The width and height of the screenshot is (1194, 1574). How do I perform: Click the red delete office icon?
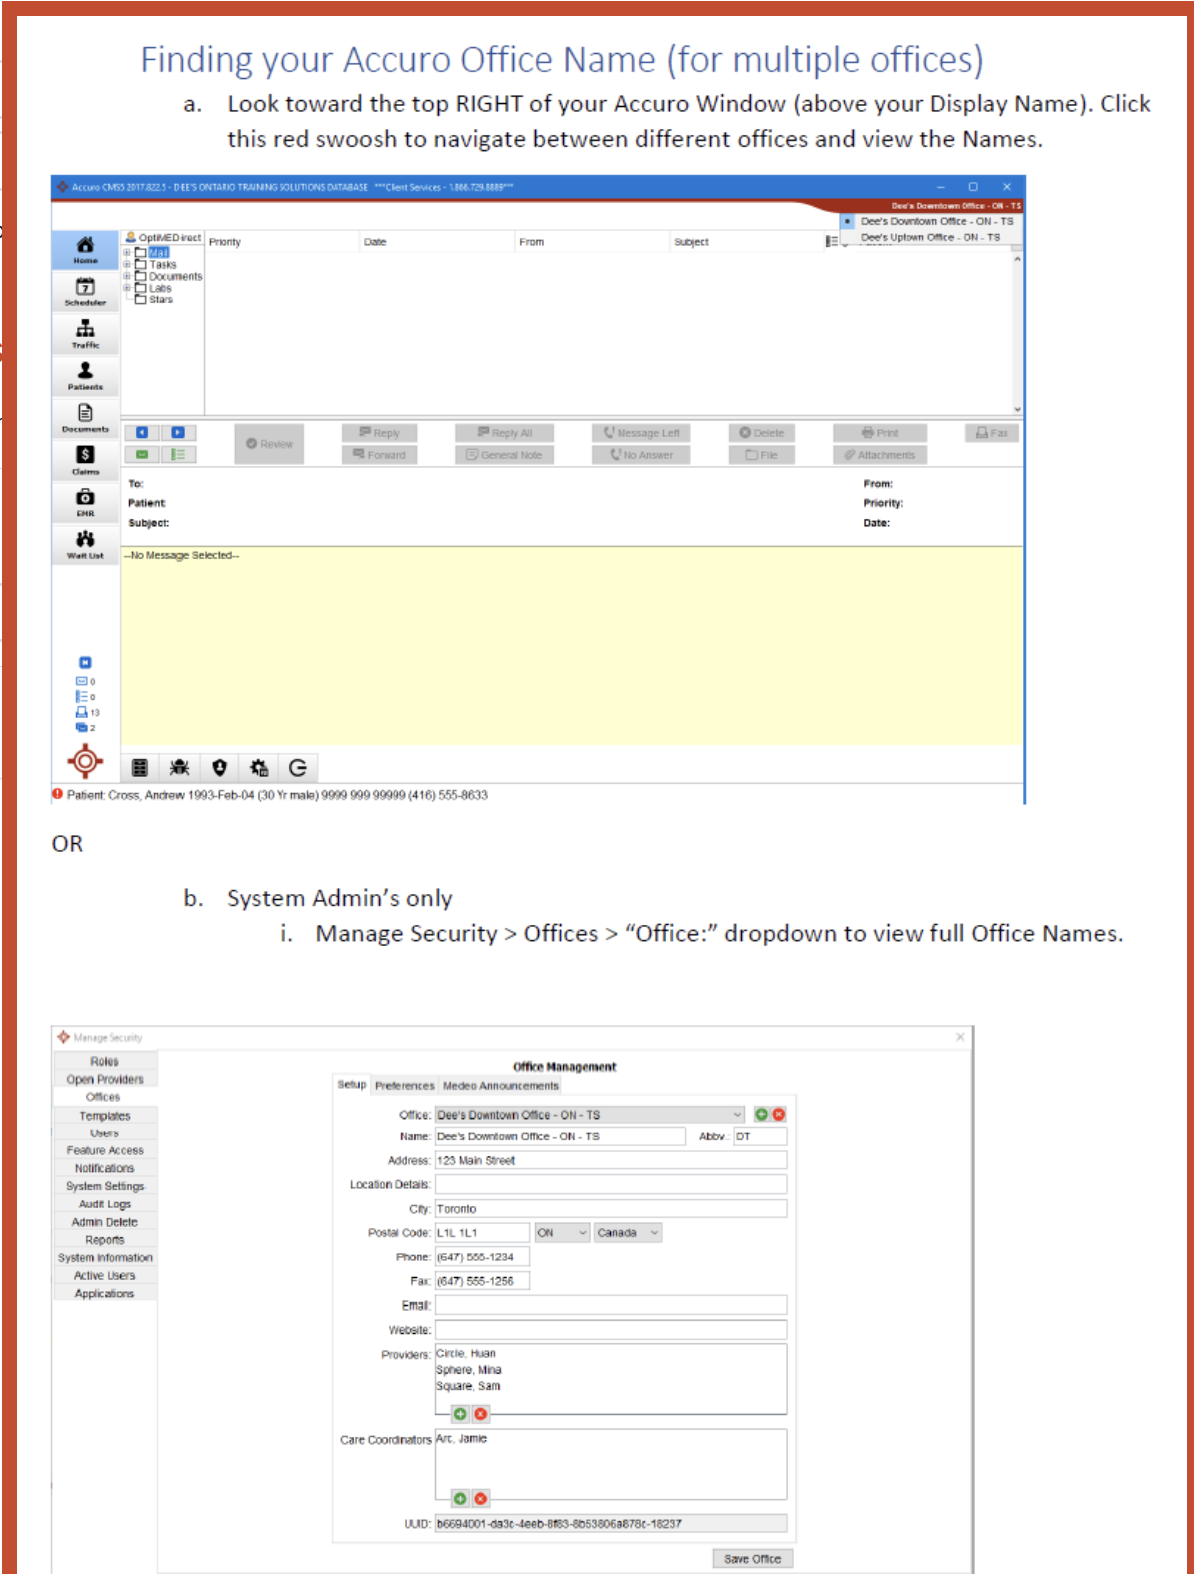click(x=779, y=1115)
